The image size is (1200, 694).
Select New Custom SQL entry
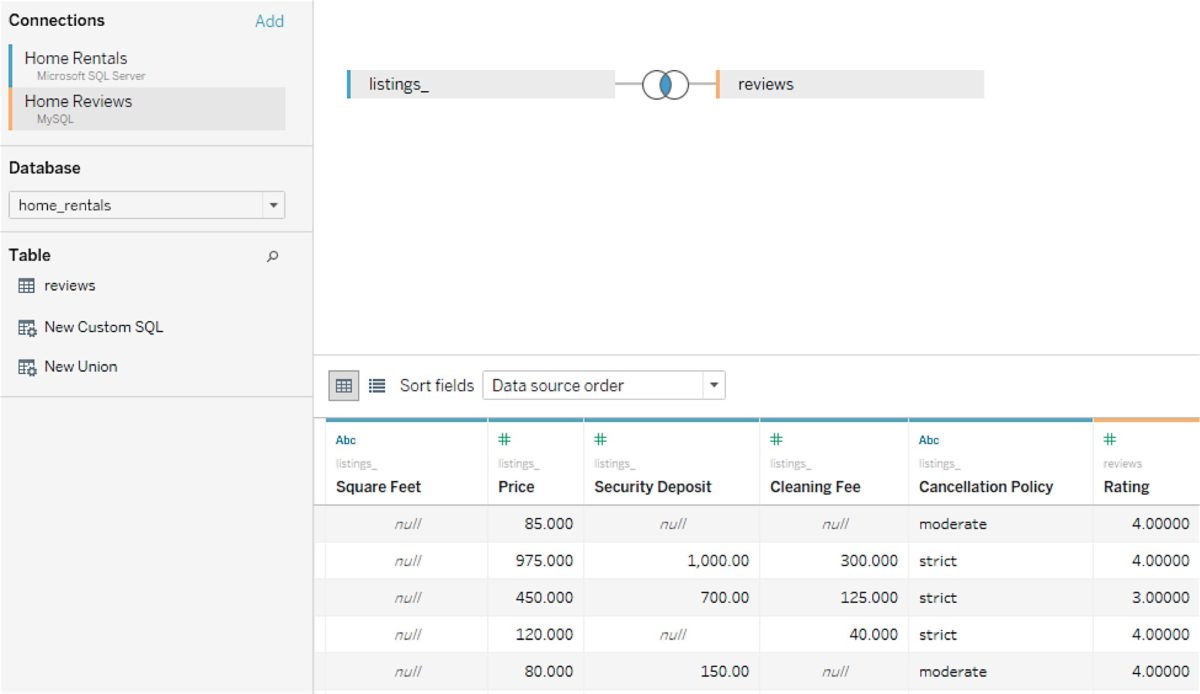103,327
